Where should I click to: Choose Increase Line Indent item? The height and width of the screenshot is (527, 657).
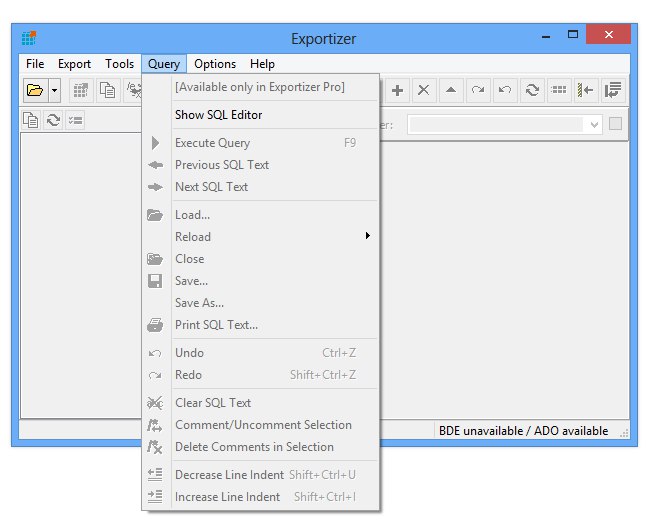coord(261,497)
